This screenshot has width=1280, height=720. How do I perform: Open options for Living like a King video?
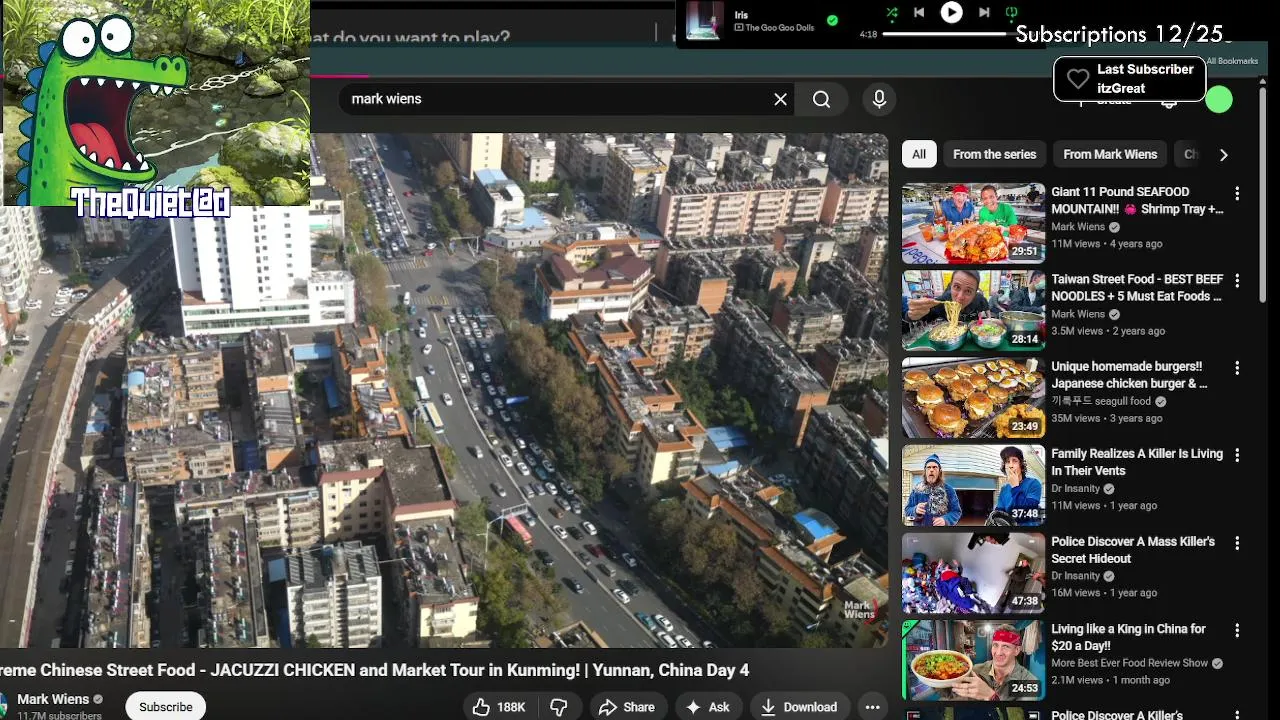tap(1237, 631)
